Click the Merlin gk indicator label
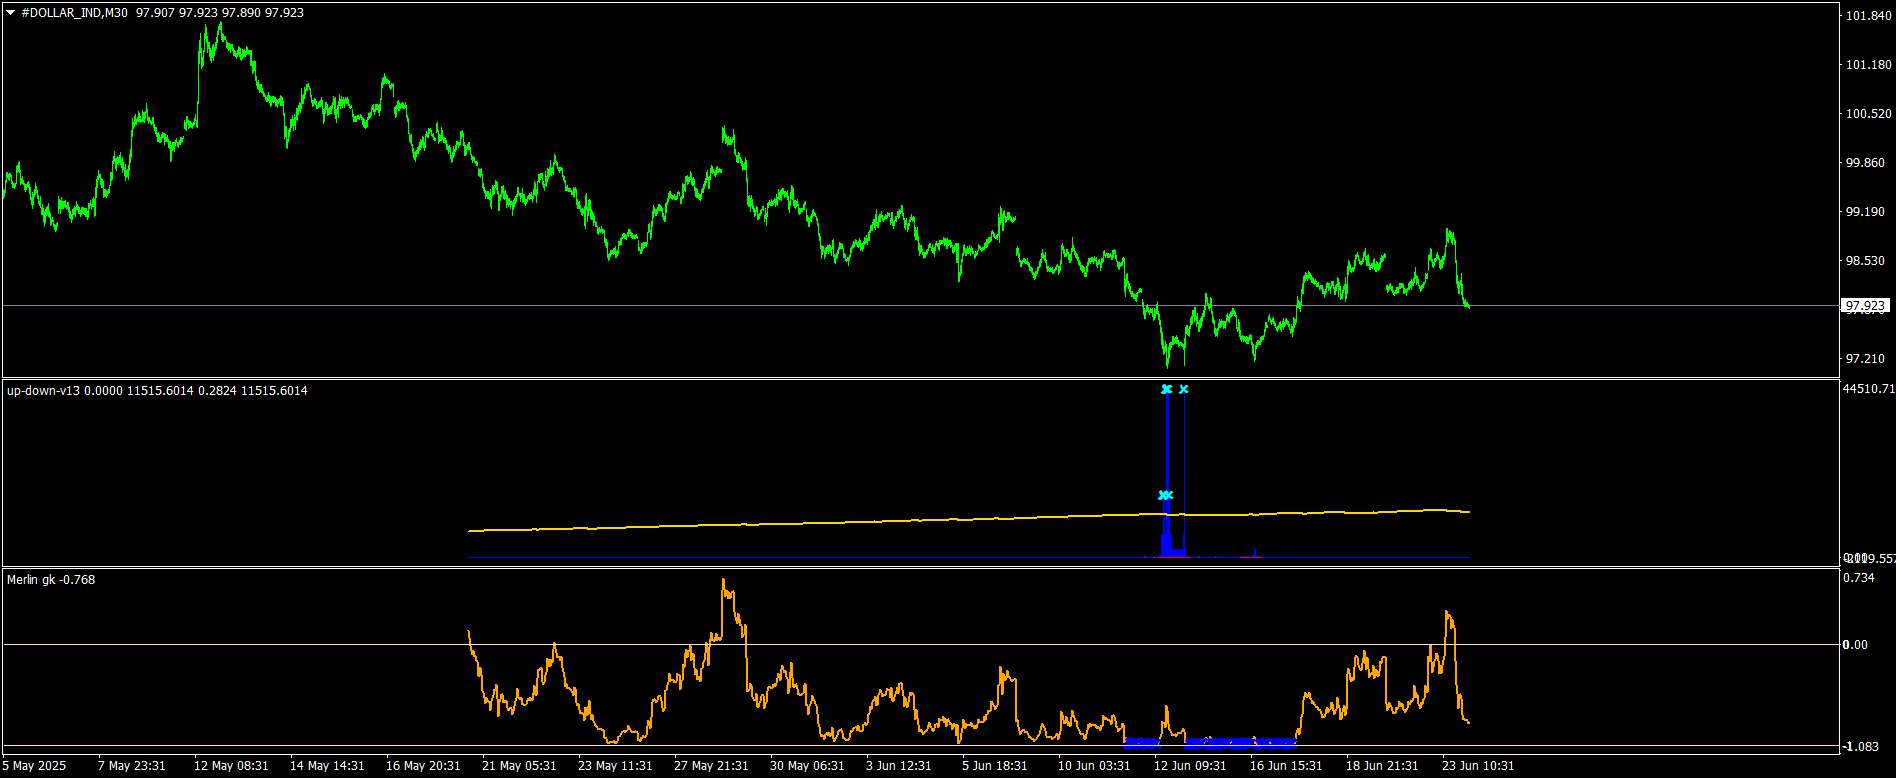Screen dimensions: 1896x778 pyautogui.click(x=31, y=580)
